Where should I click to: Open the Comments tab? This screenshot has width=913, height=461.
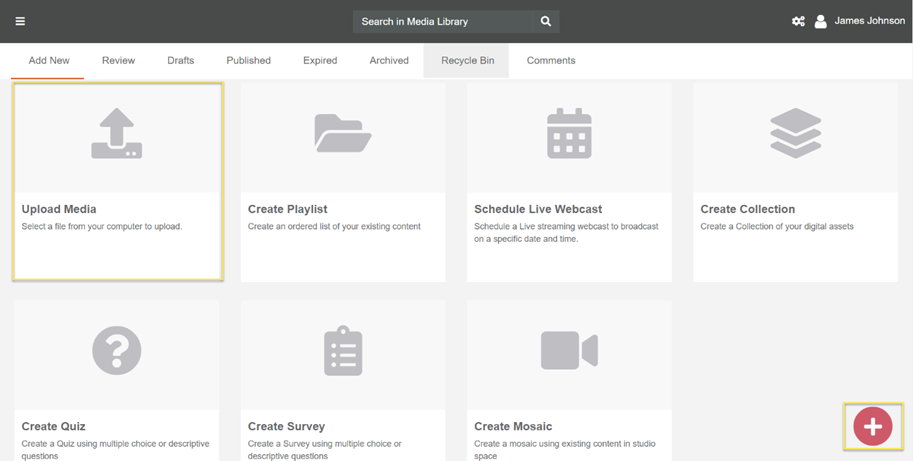(551, 60)
